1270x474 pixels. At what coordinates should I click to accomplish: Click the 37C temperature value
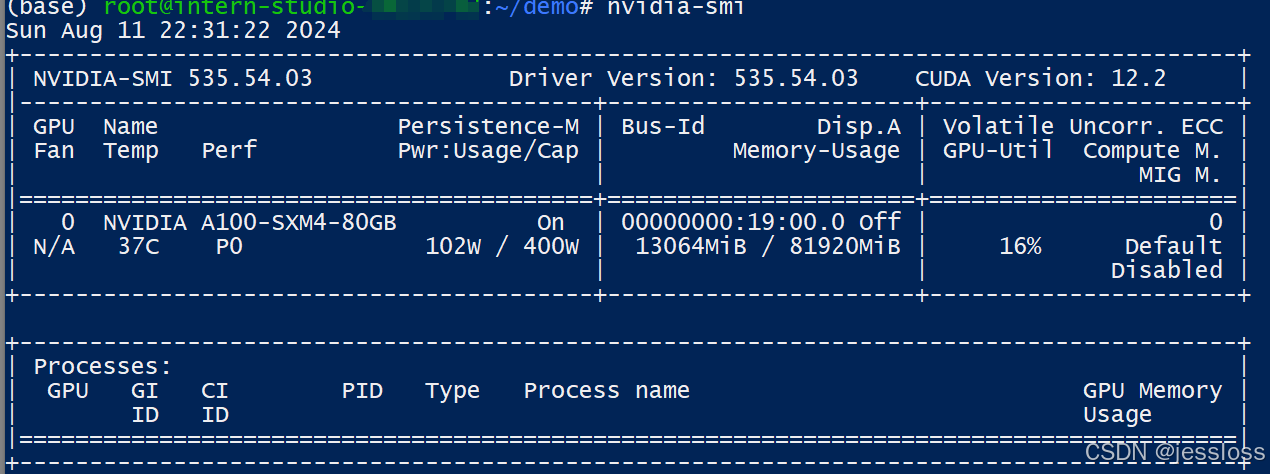(x=138, y=246)
